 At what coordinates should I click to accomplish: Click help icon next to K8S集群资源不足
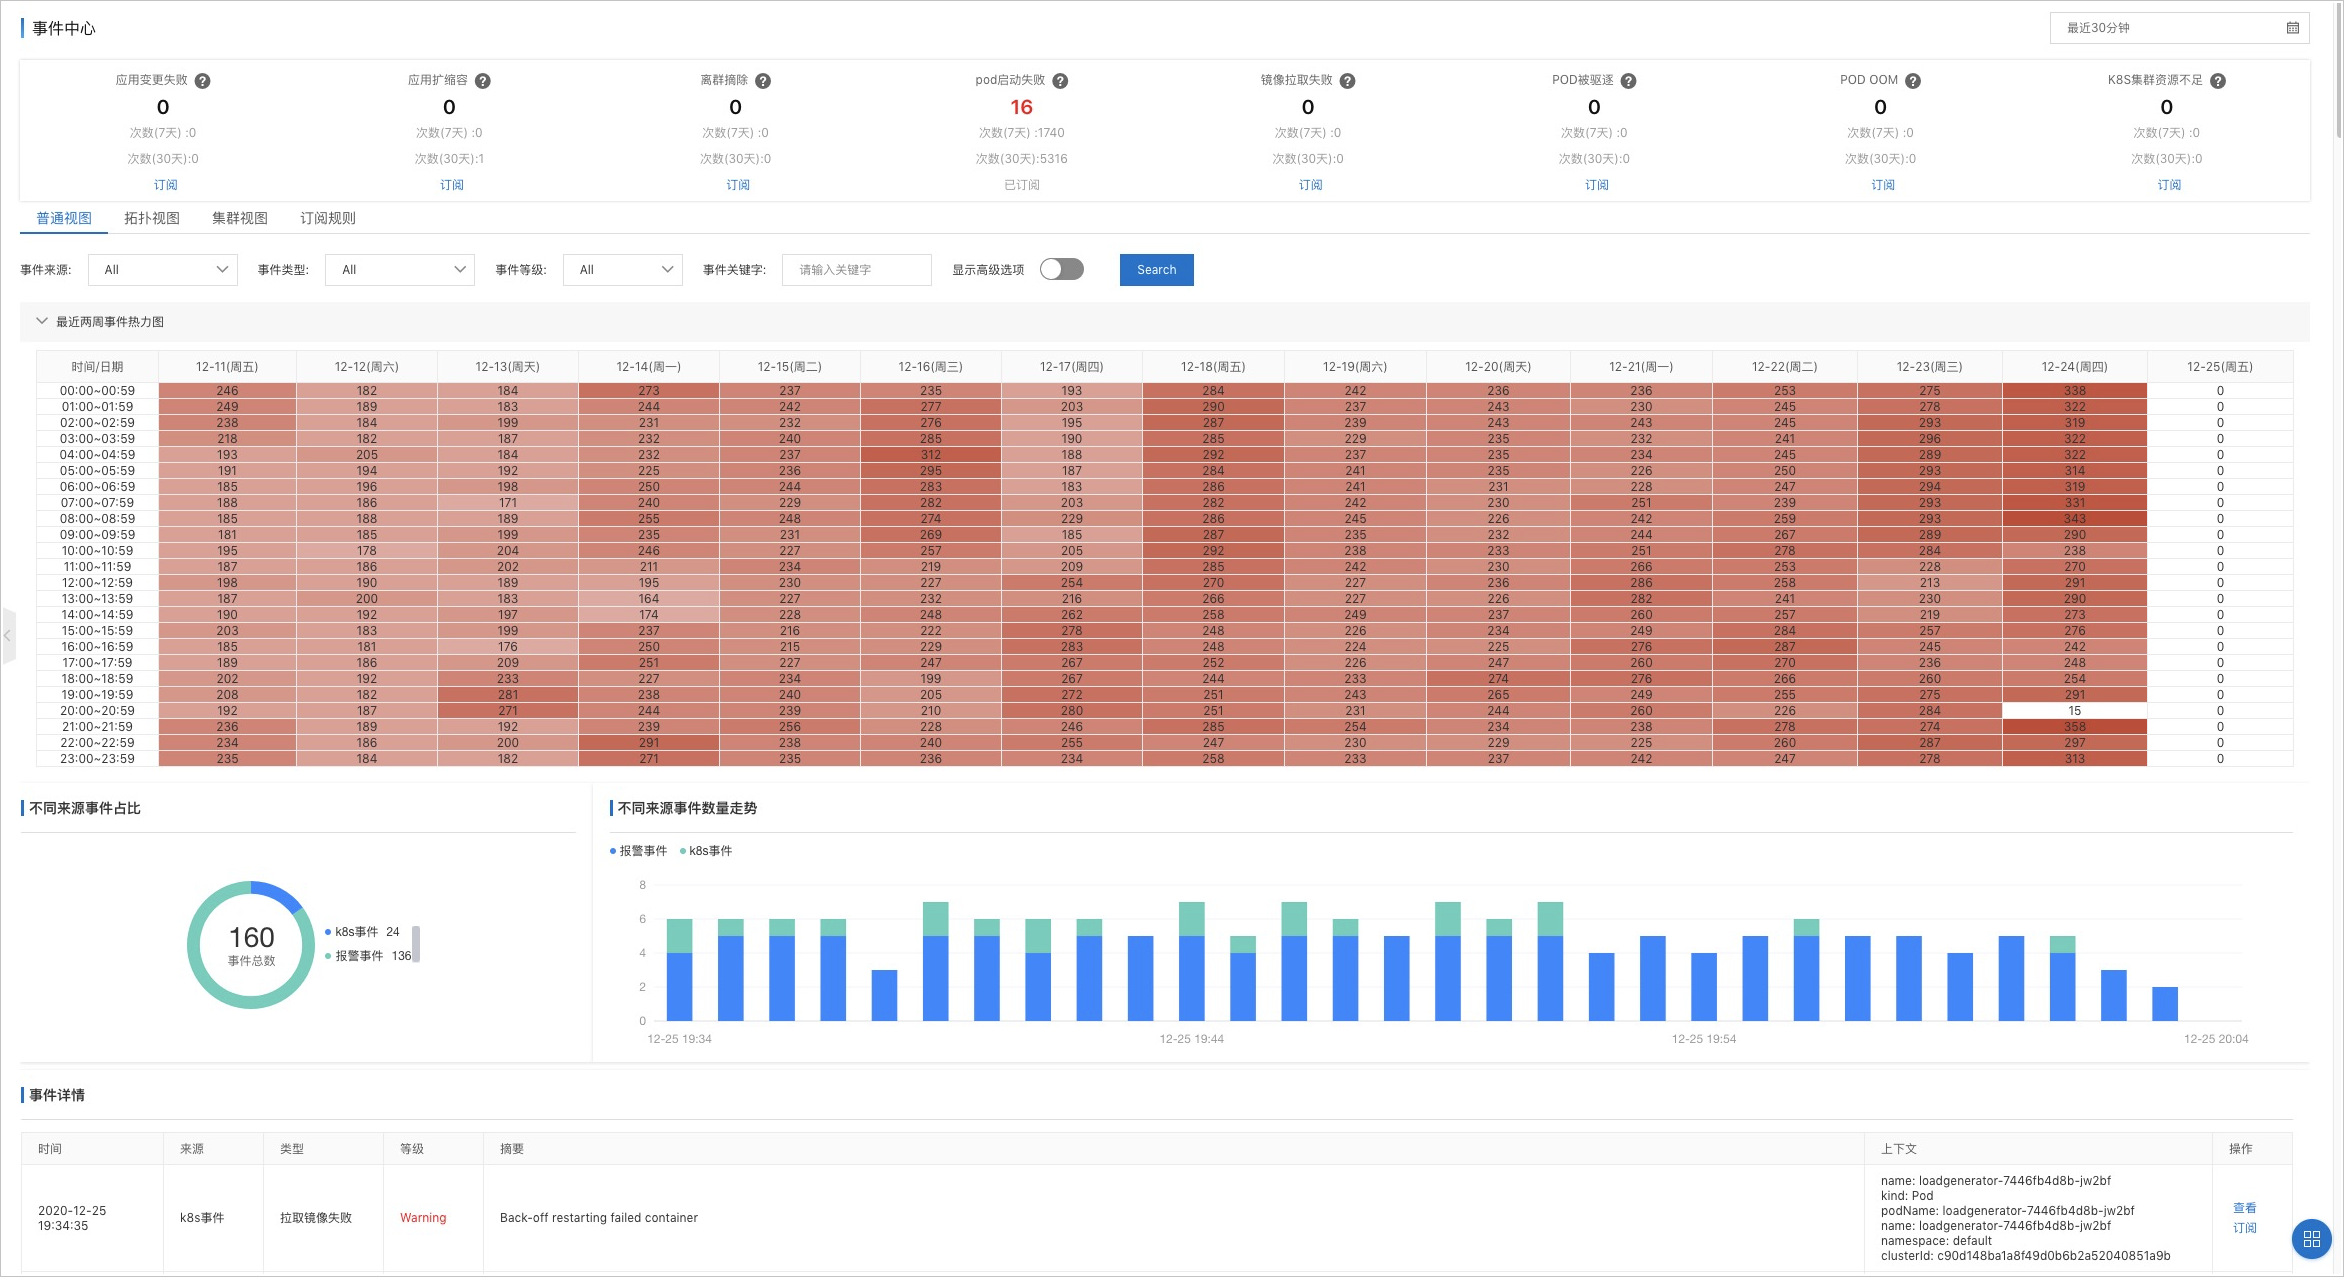tap(2217, 81)
